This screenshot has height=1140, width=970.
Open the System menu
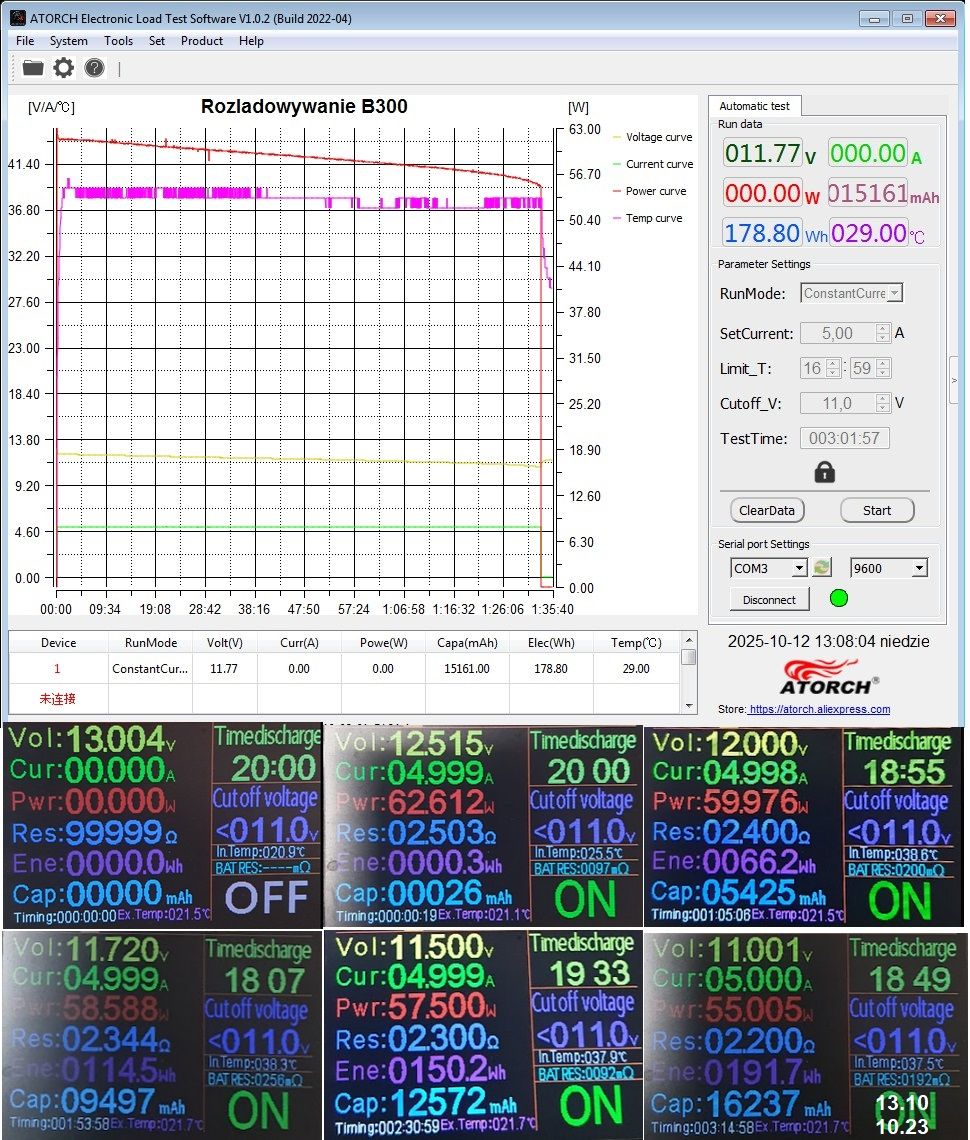(68, 41)
